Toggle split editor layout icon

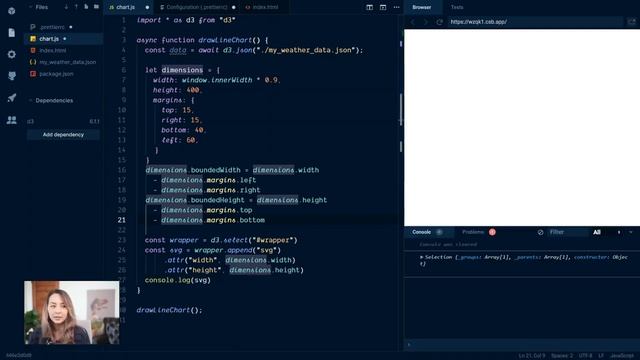pos(369,7)
